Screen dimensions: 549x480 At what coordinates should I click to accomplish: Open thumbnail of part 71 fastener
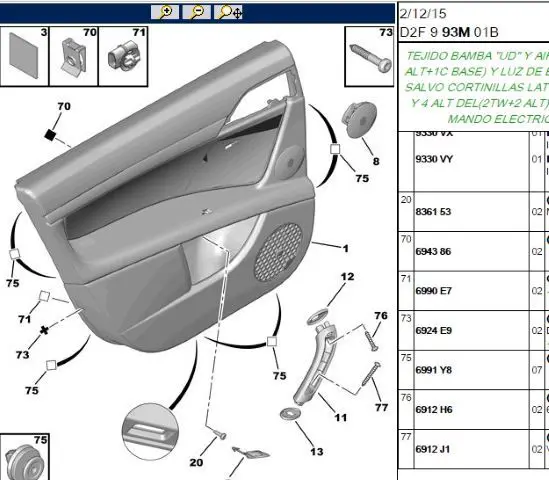pos(123,56)
